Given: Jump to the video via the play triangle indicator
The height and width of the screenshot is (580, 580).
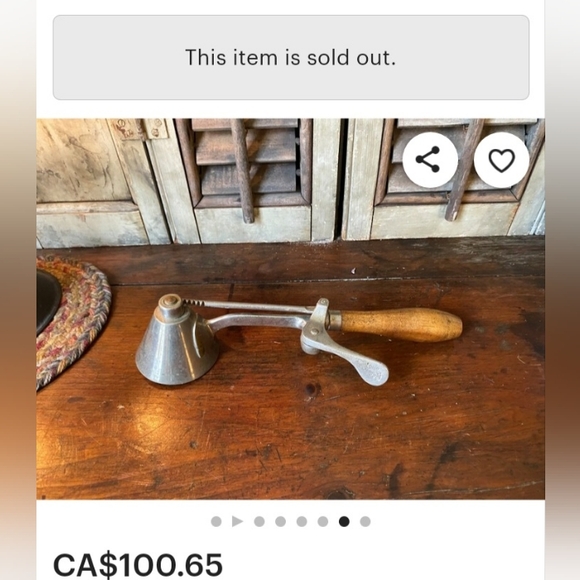Looking at the screenshot, I should tap(237, 522).
